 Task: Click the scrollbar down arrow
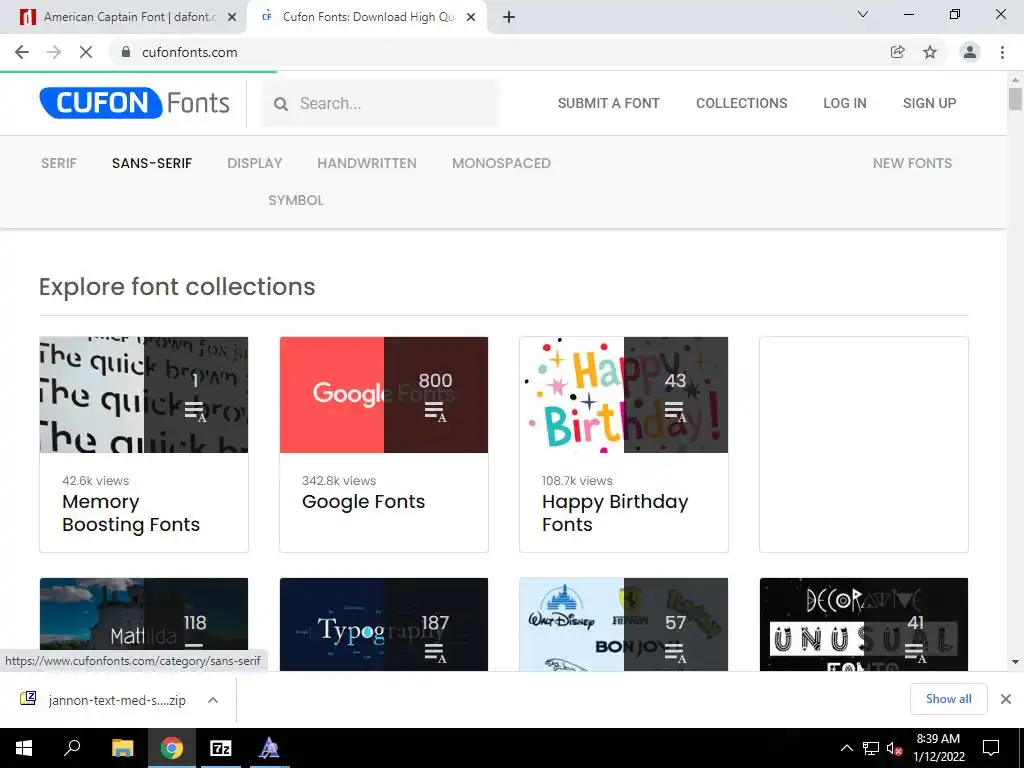click(1015, 662)
